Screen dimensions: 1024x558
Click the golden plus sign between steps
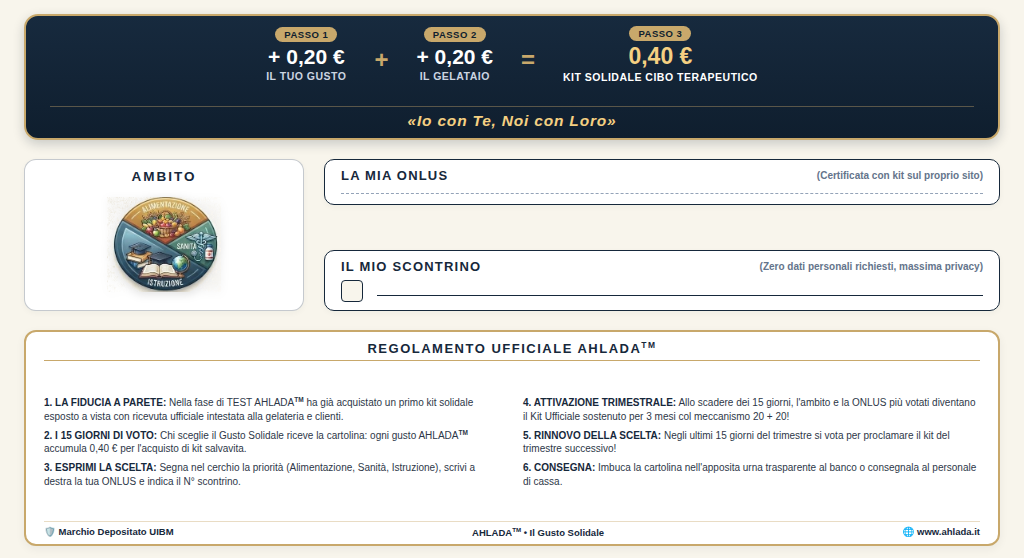381,59
